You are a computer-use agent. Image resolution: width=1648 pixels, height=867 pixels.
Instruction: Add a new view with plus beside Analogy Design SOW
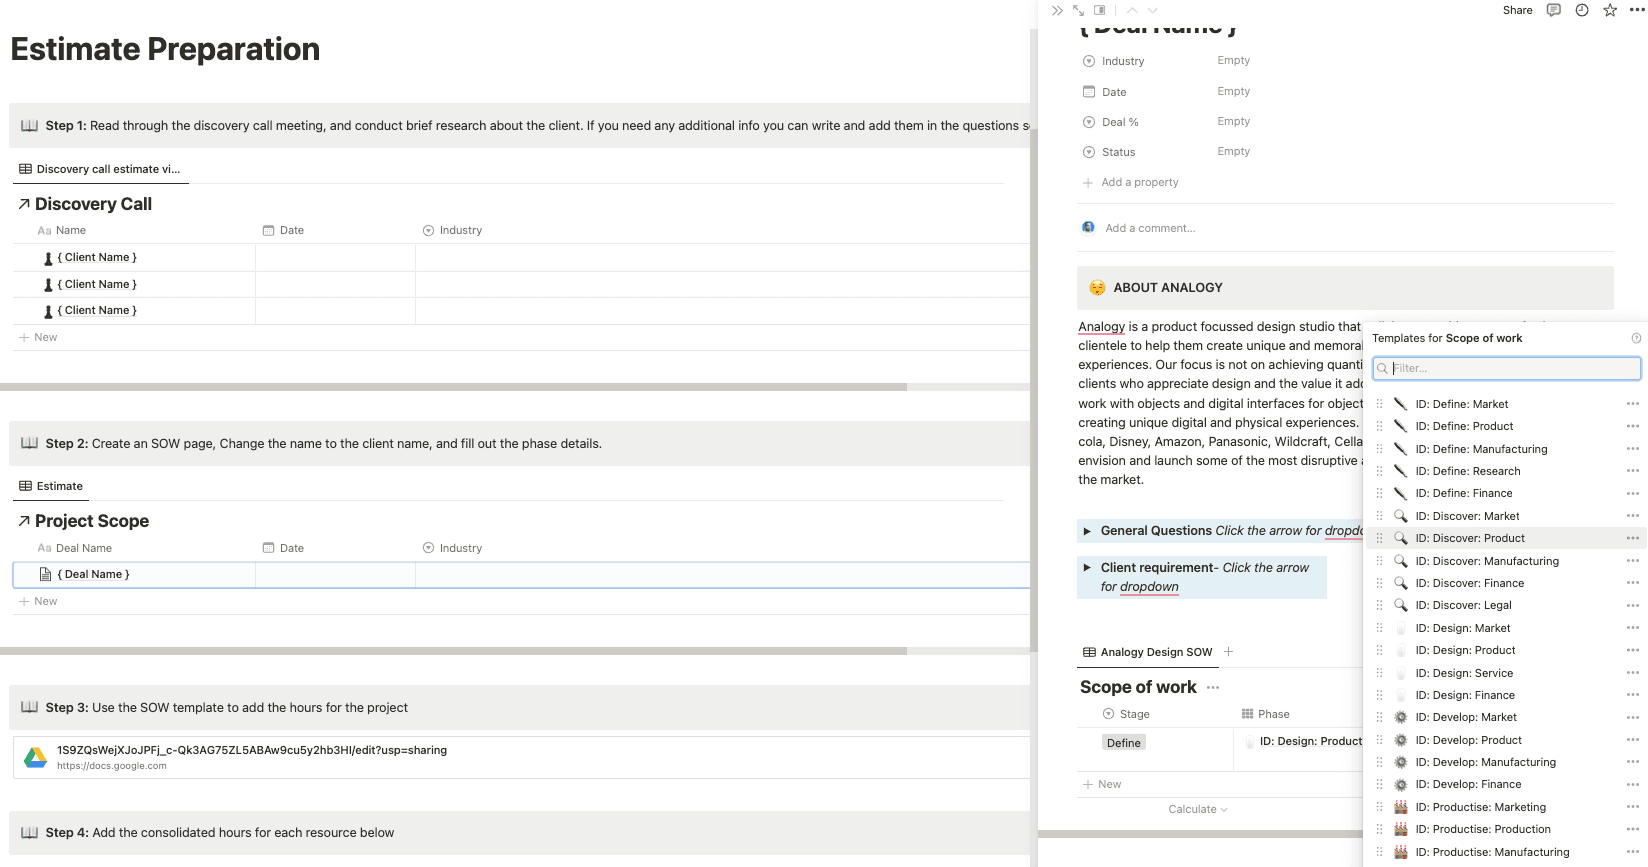pos(1229,652)
